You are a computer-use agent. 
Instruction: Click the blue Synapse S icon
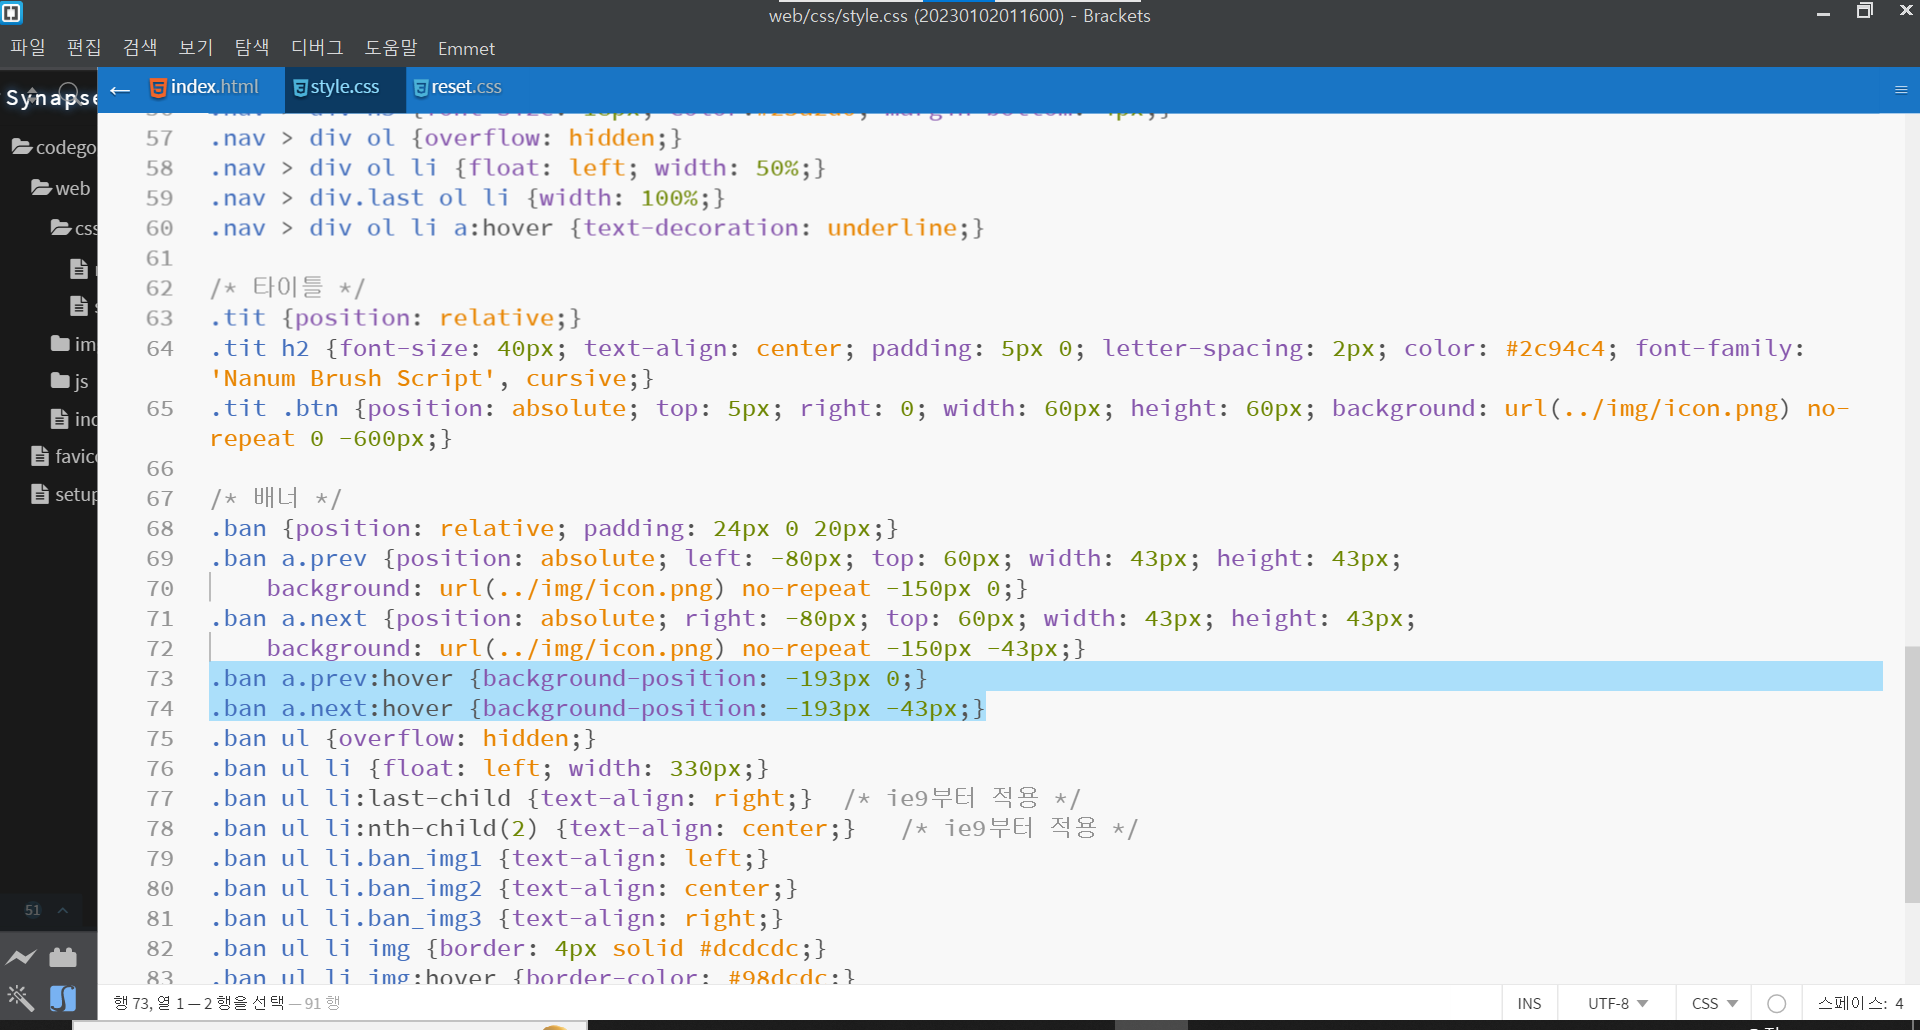click(63, 998)
